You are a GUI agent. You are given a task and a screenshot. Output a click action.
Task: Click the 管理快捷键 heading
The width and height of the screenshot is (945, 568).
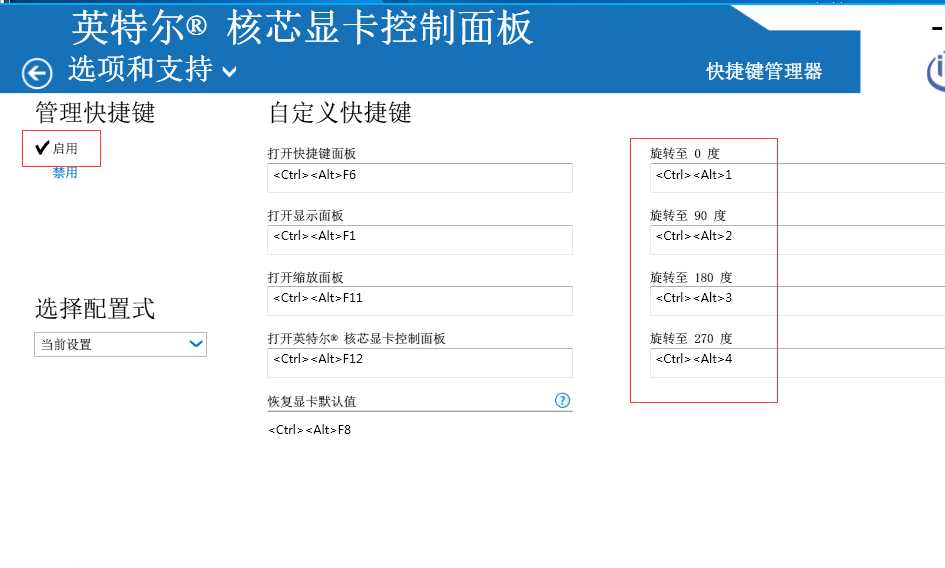pos(95,113)
